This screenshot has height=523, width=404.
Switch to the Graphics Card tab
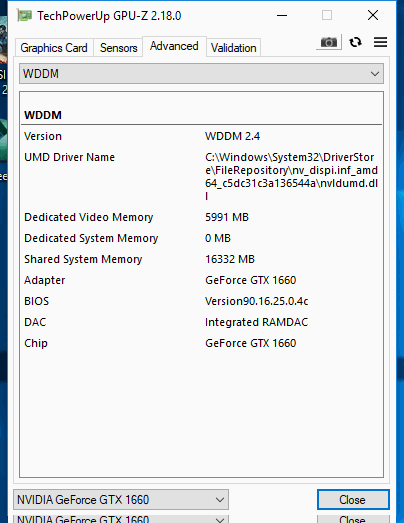point(54,48)
